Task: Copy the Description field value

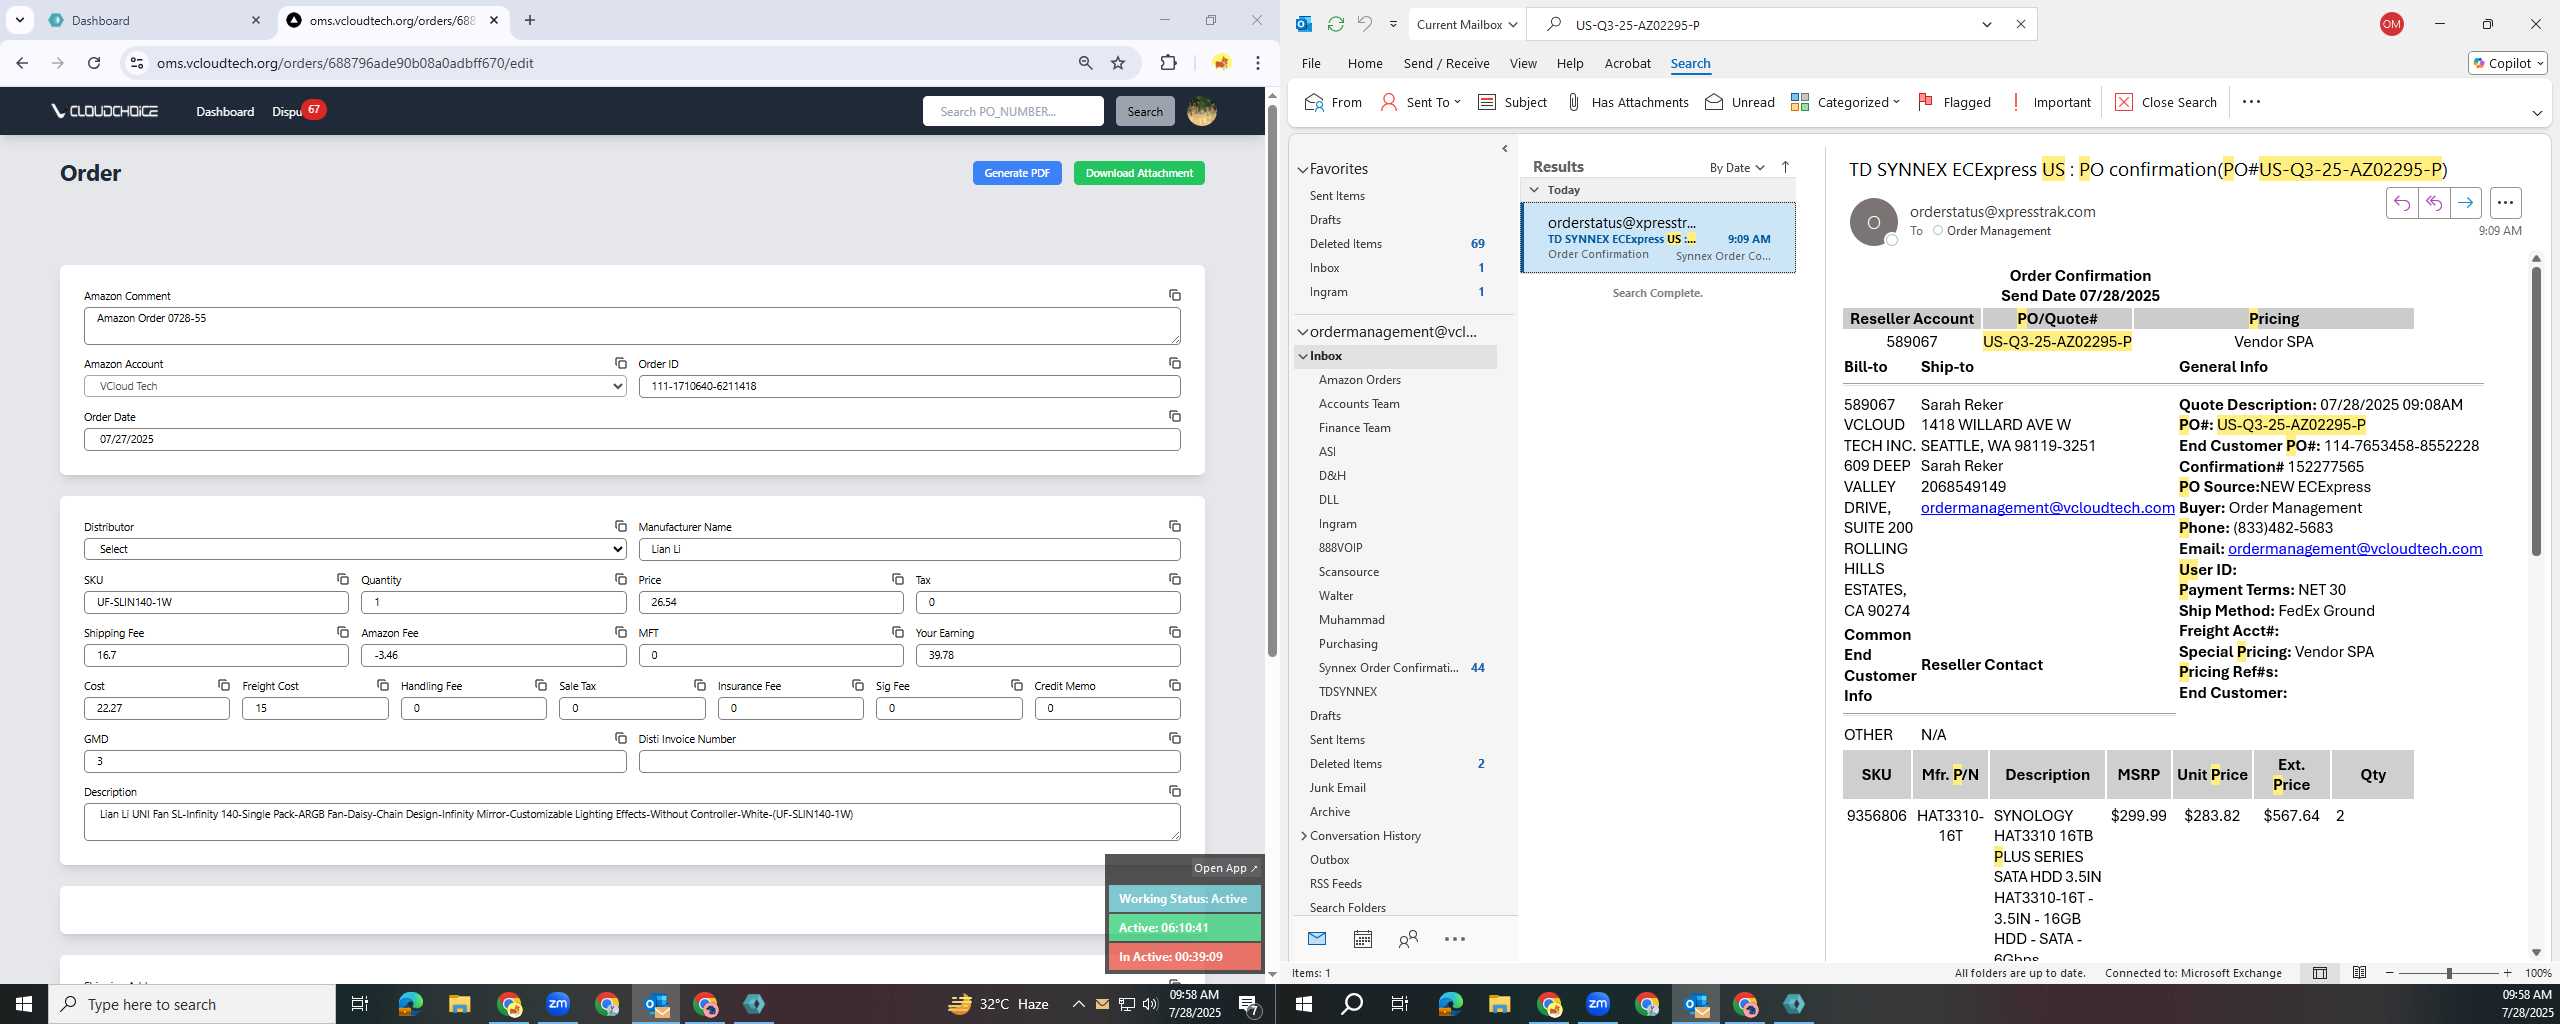Action: coord(1175,791)
